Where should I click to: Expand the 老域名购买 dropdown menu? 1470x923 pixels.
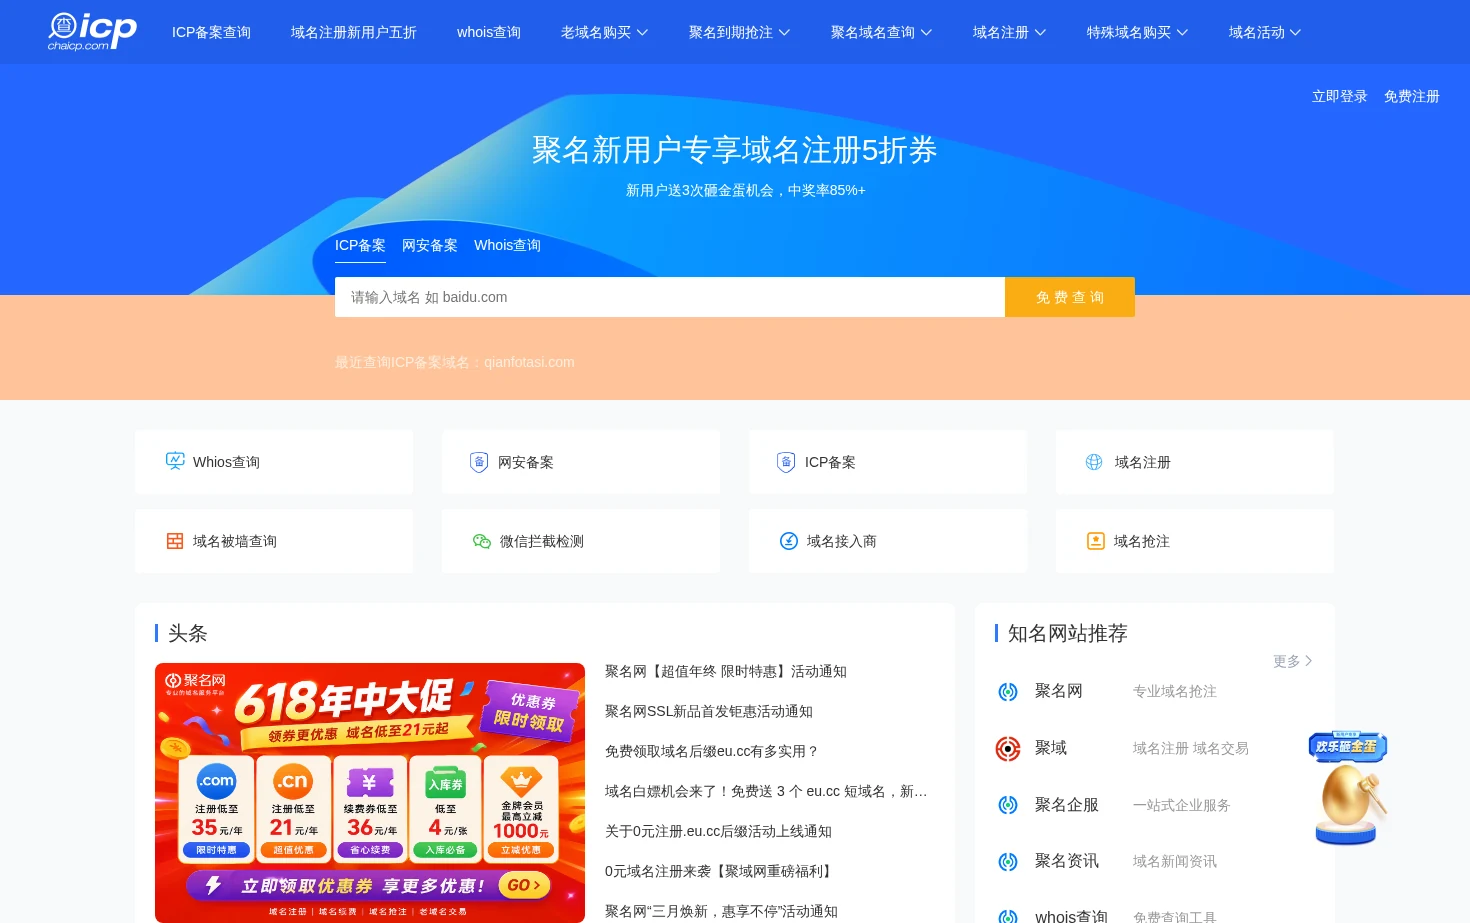pos(604,32)
